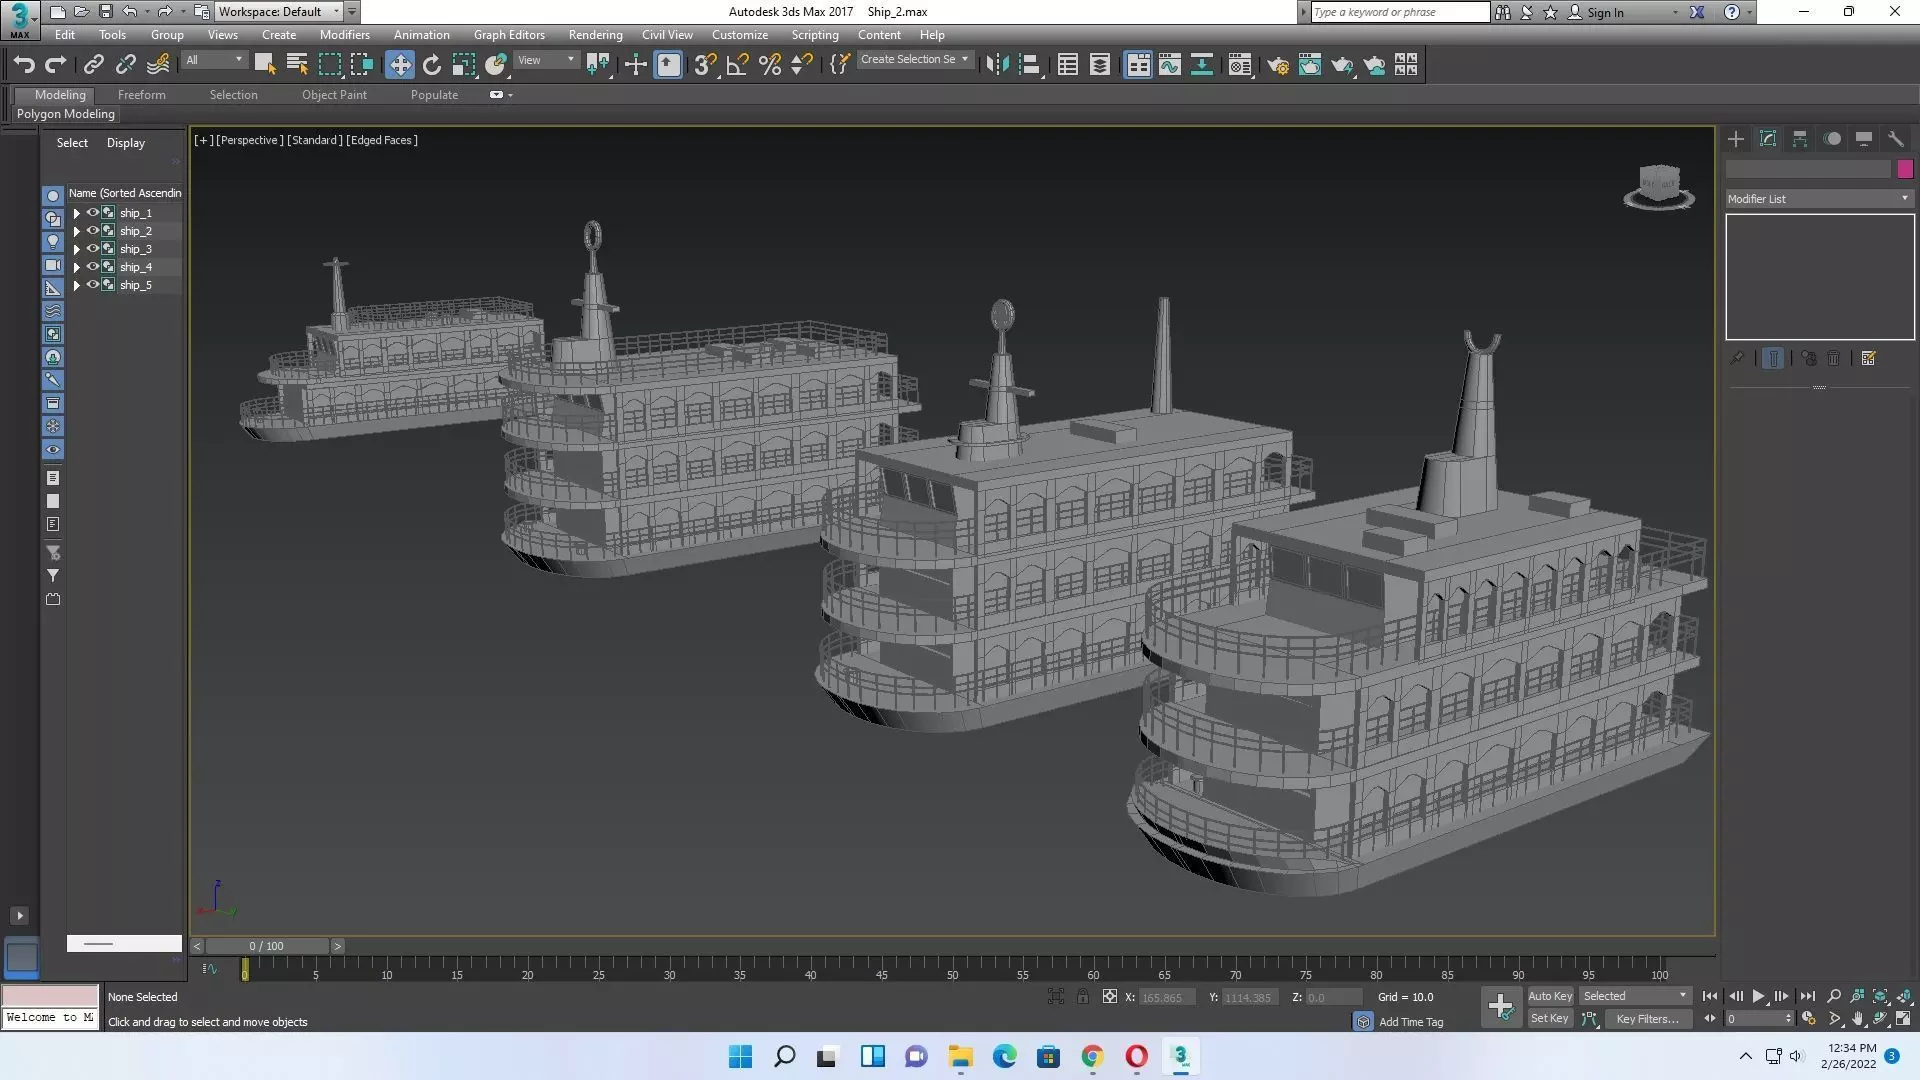Toggle Window/Crossing selection mode
The image size is (1920, 1080).
coord(362,65)
